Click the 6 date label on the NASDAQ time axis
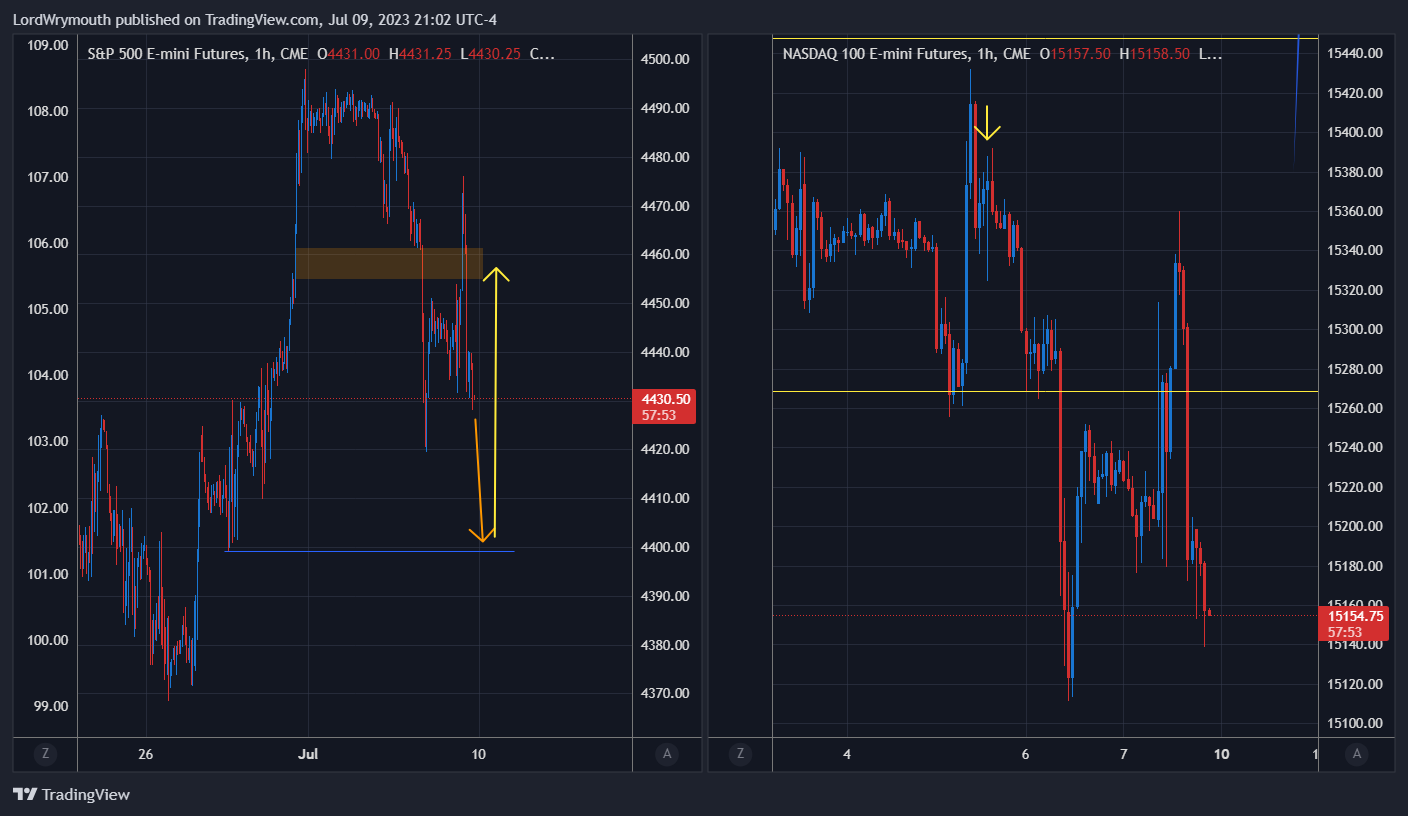Viewport: 1408px width, 816px height. pyautogui.click(x=1026, y=754)
